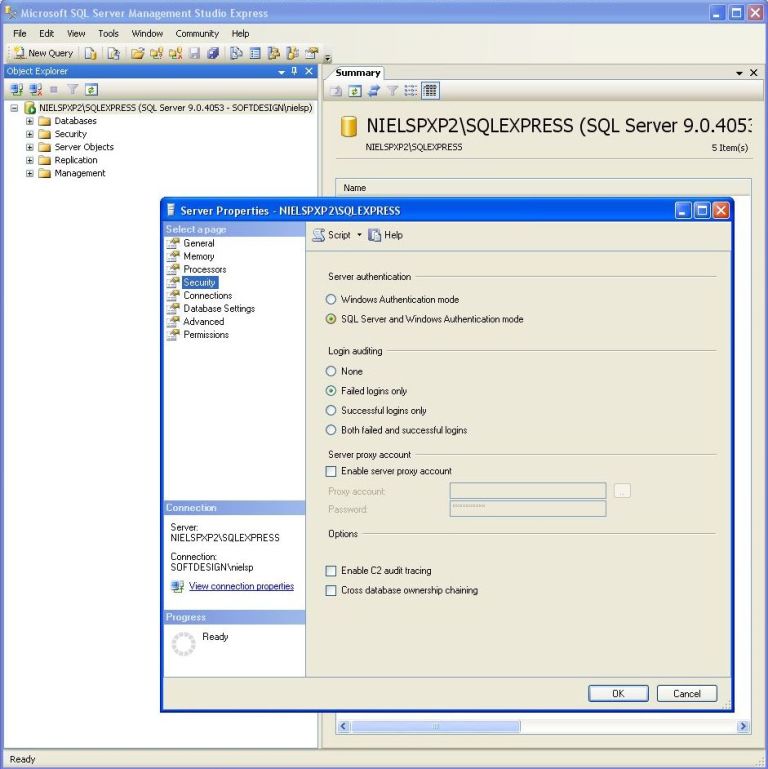Toggle Cross database ownership chaining
The image size is (768, 769).
point(331,590)
